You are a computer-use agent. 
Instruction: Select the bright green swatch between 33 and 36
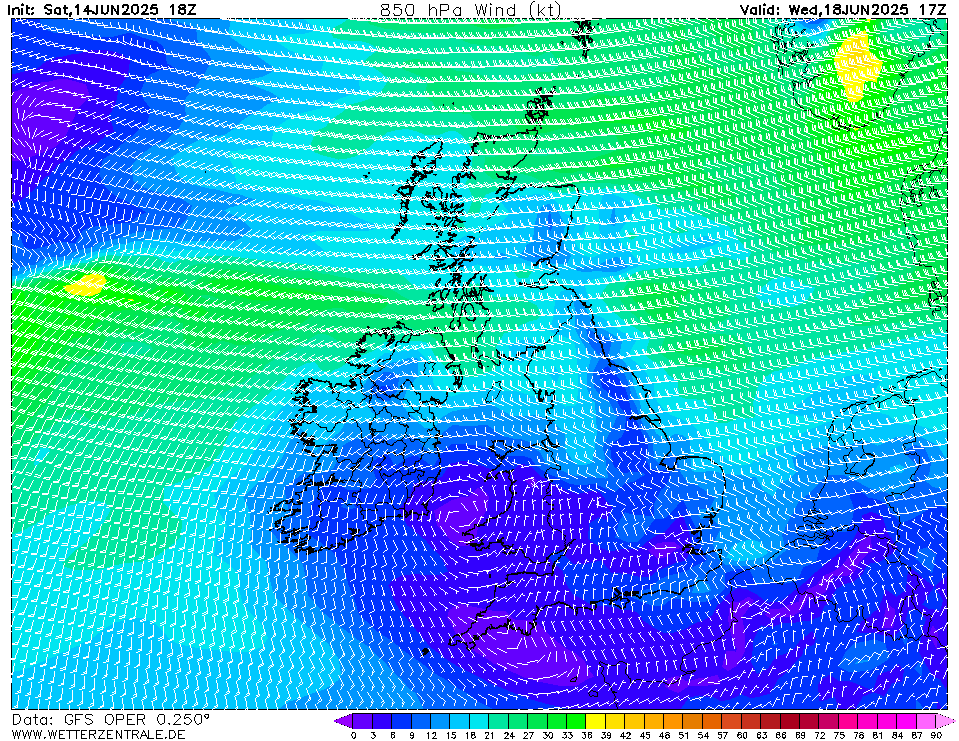577,721
